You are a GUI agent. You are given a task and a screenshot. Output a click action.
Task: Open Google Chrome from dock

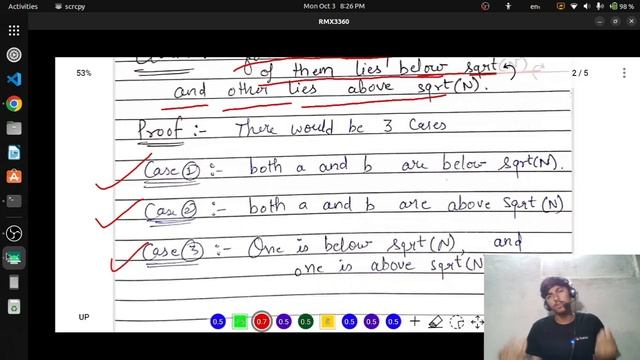14,104
